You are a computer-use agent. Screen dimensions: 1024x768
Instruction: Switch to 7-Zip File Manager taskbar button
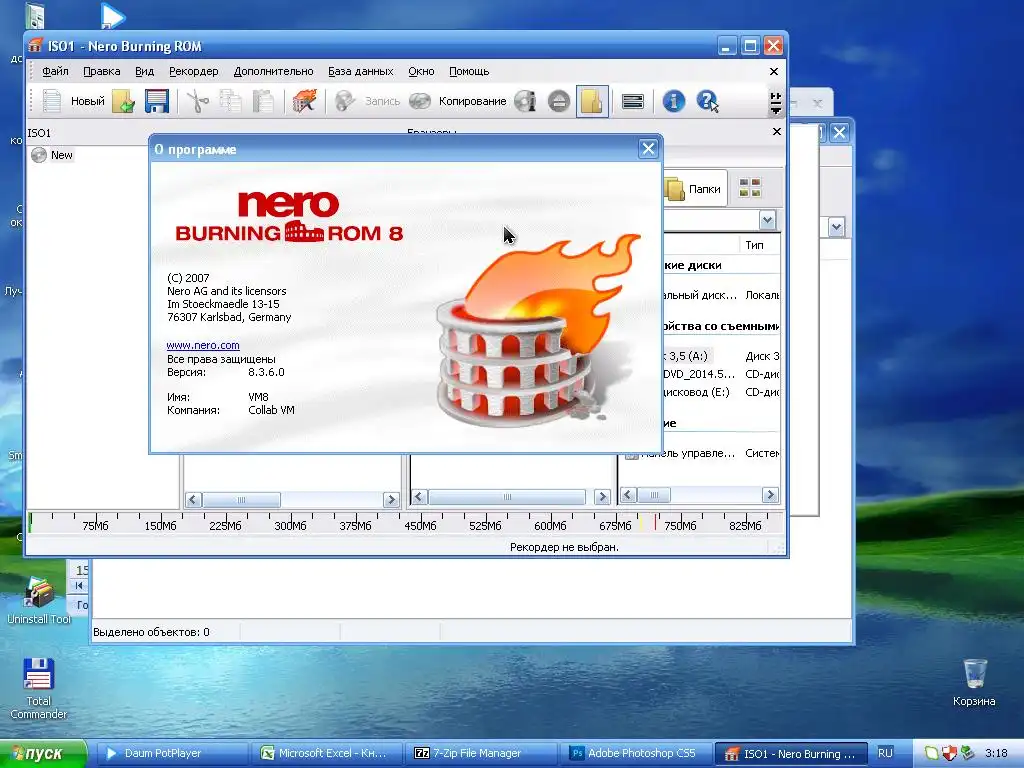click(482, 754)
